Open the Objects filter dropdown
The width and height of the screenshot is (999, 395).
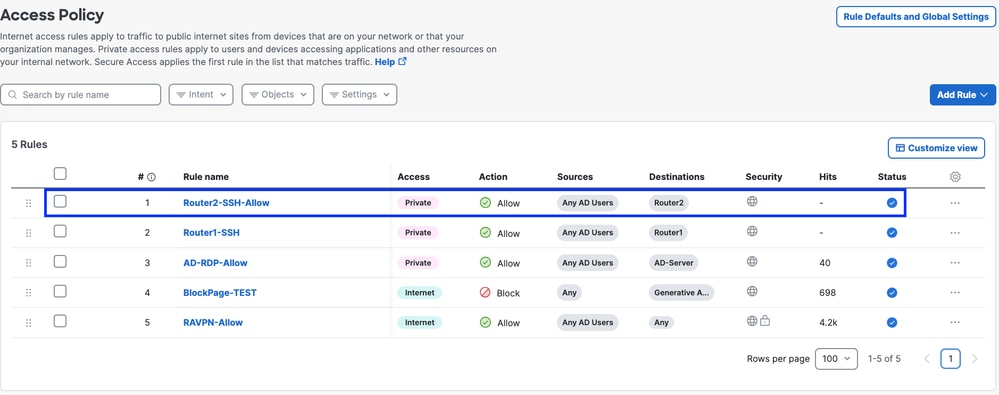pyautogui.click(x=278, y=94)
